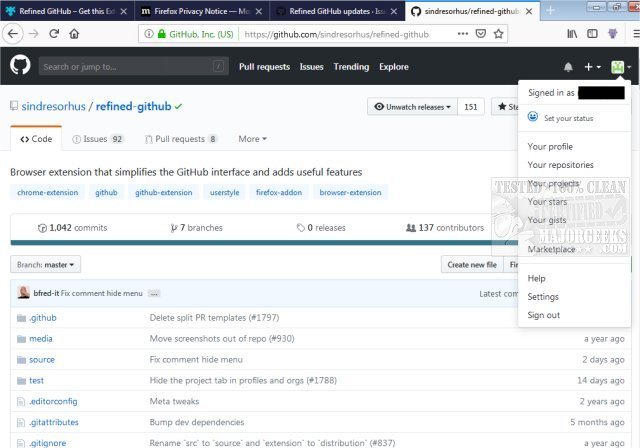Open the .github folder

(x=43, y=318)
